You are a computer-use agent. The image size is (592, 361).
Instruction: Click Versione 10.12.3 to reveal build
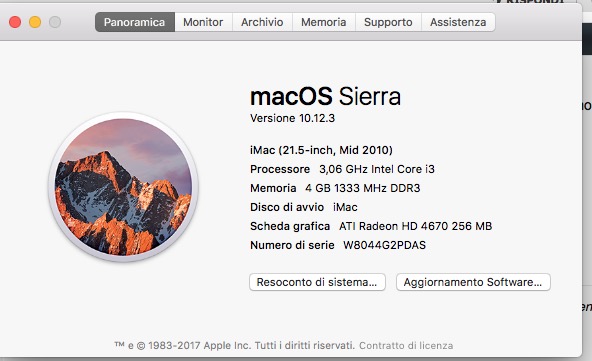(292, 118)
